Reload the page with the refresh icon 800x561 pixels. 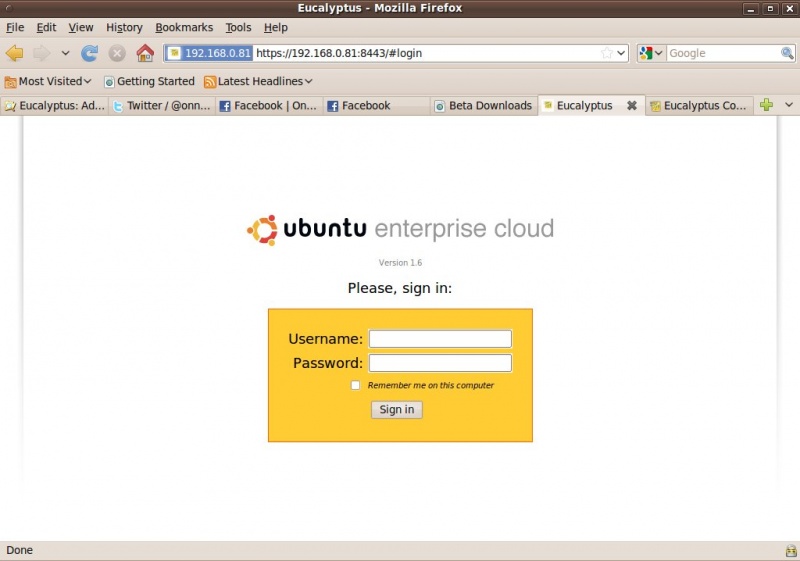coord(90,53)
